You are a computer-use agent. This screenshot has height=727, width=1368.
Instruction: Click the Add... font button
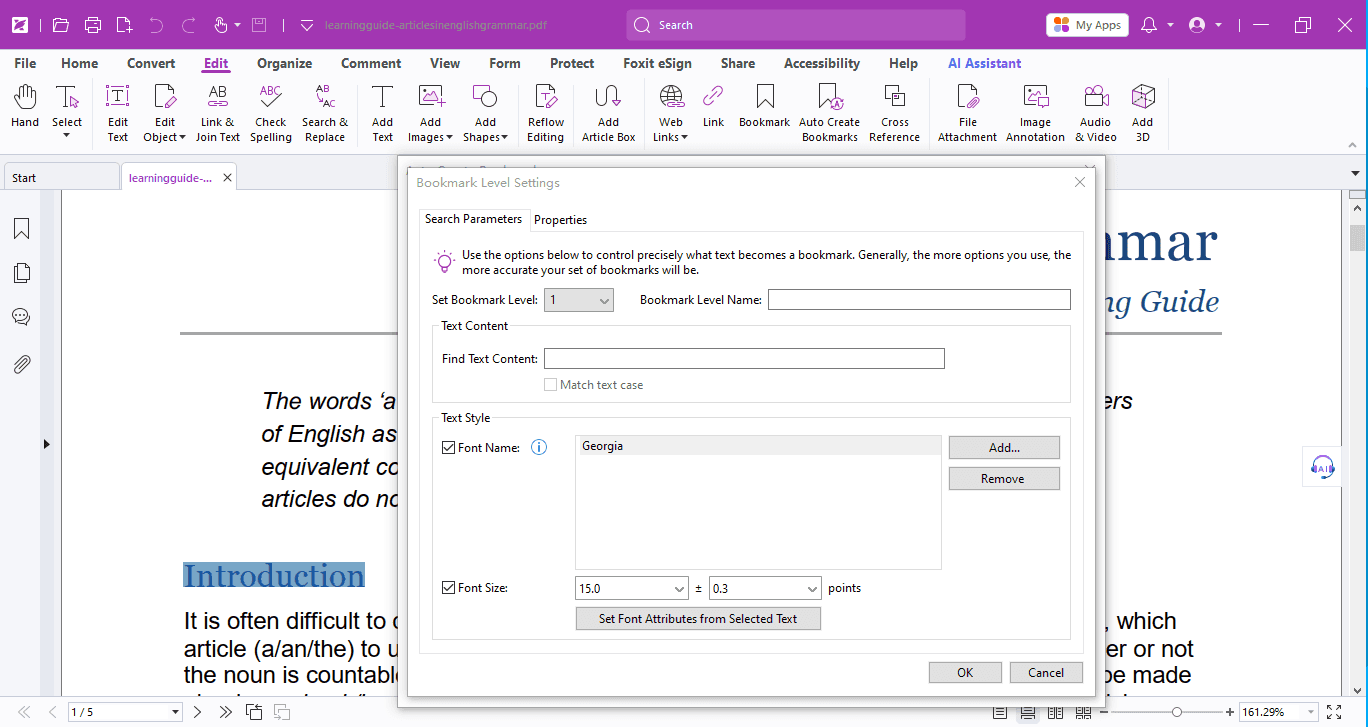[1004, 448]
